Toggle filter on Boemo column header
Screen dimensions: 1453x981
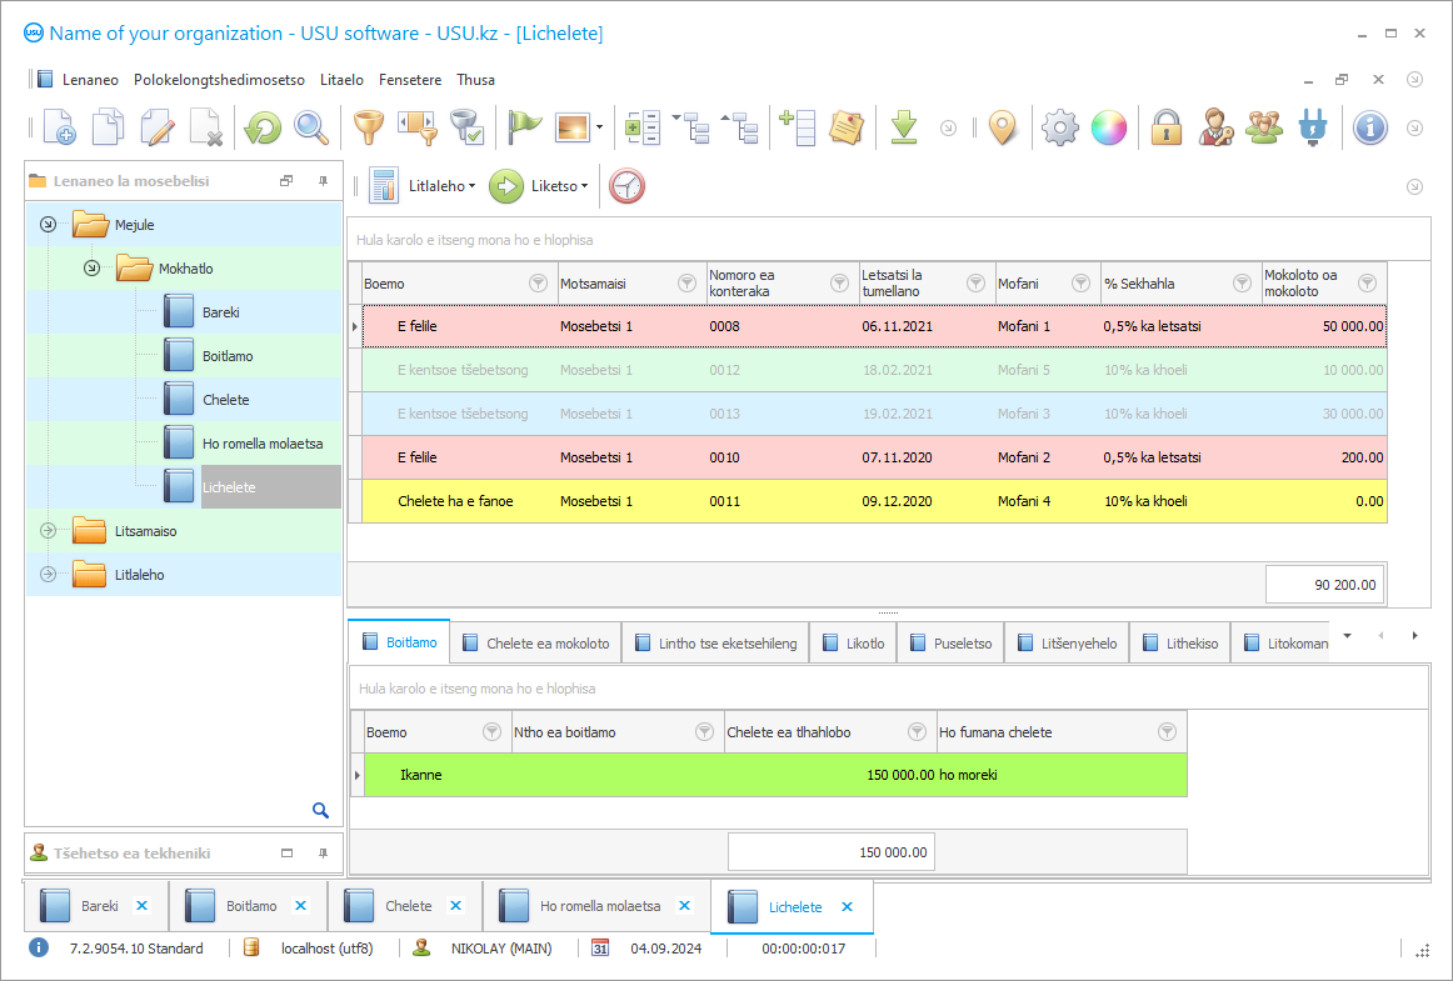pos(538,284)
